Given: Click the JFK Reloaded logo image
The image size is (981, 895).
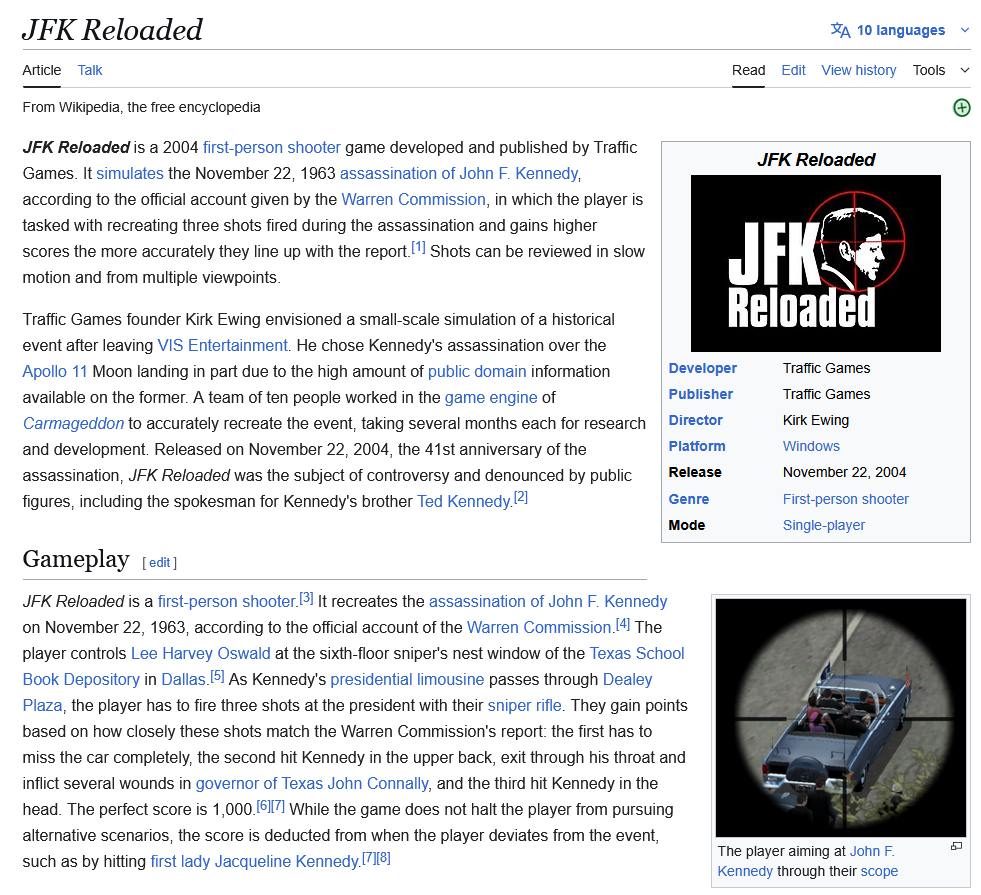Looking at the screenshot, I should click(x=815, y=263).
